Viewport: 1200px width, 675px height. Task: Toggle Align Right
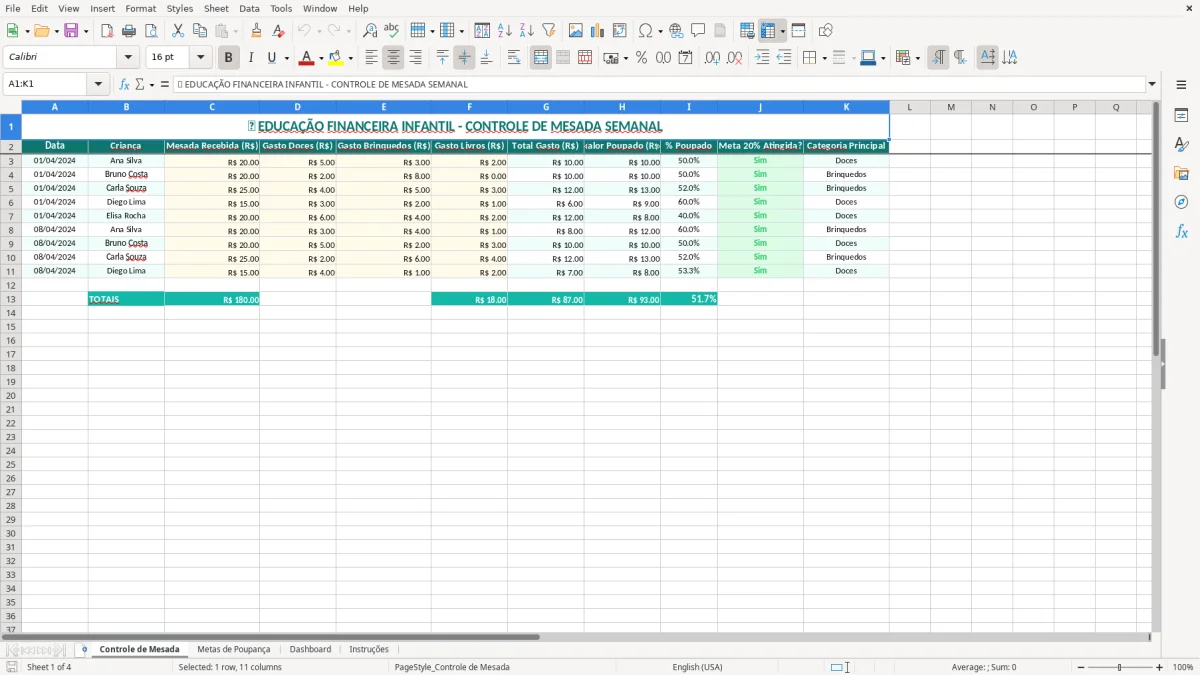pos(416,58)
